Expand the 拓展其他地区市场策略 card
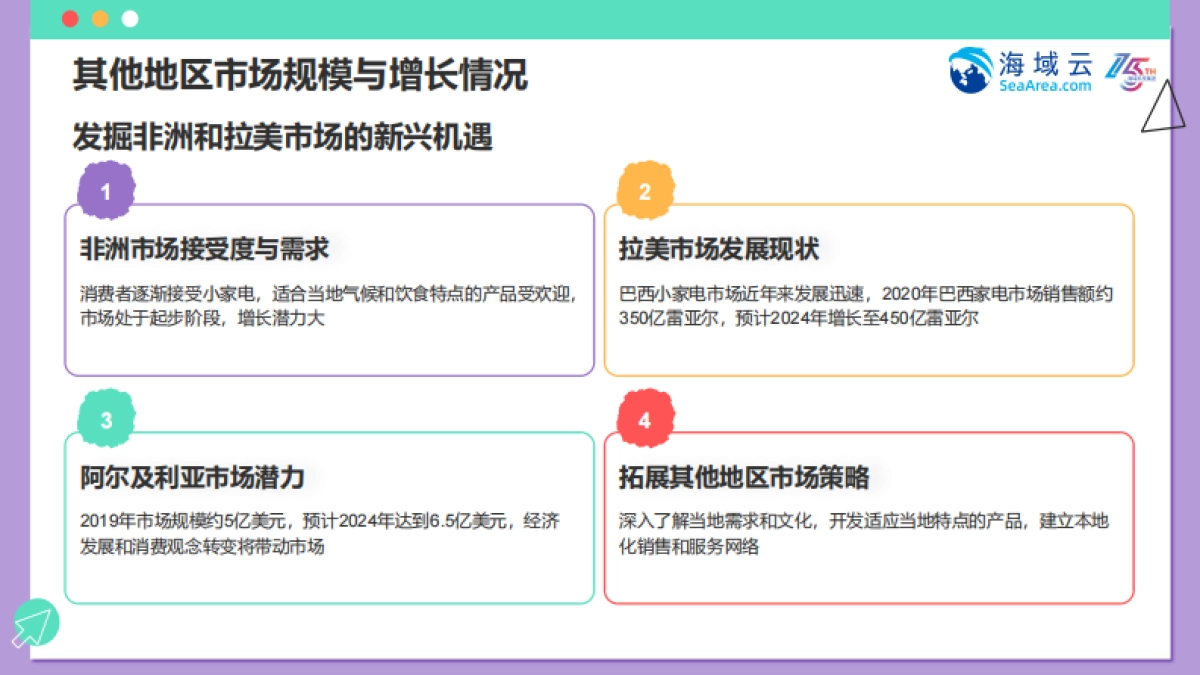The image size is (1200, 675). 743,478
